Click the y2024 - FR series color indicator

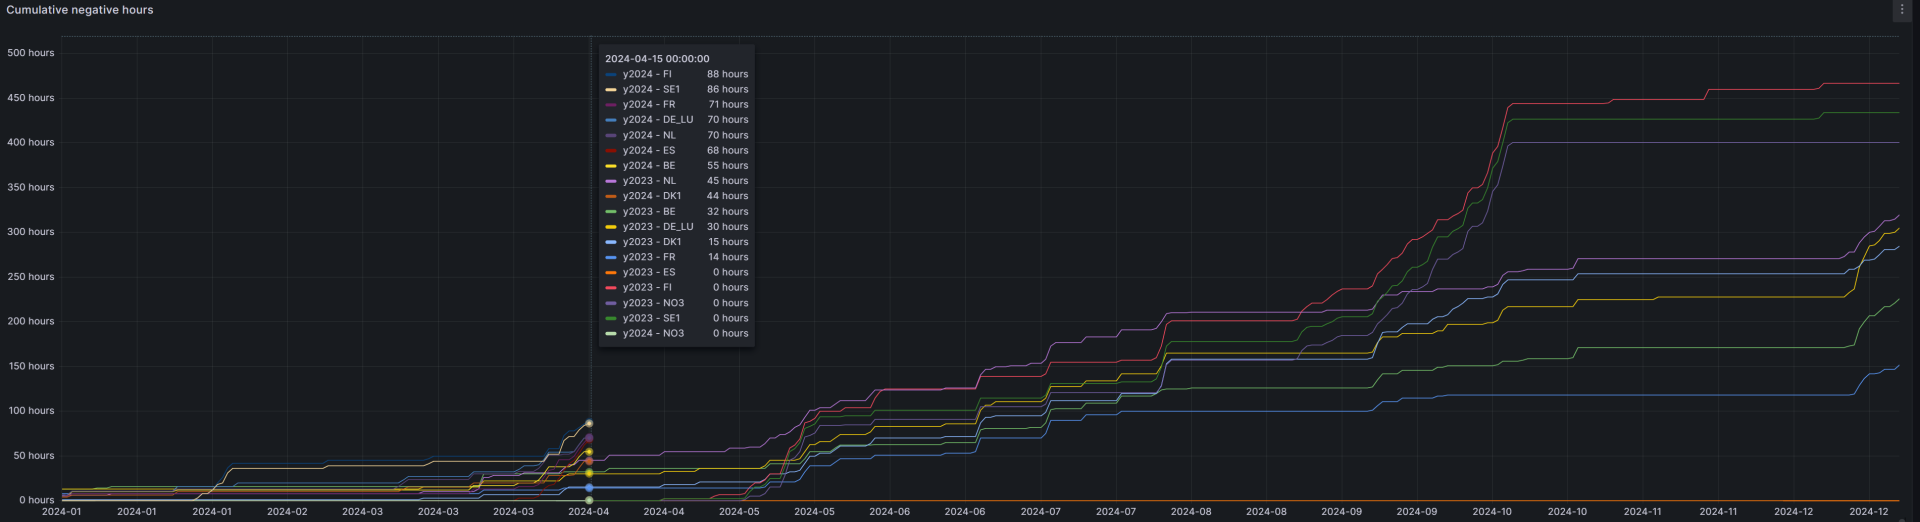(x=611, y=105)
